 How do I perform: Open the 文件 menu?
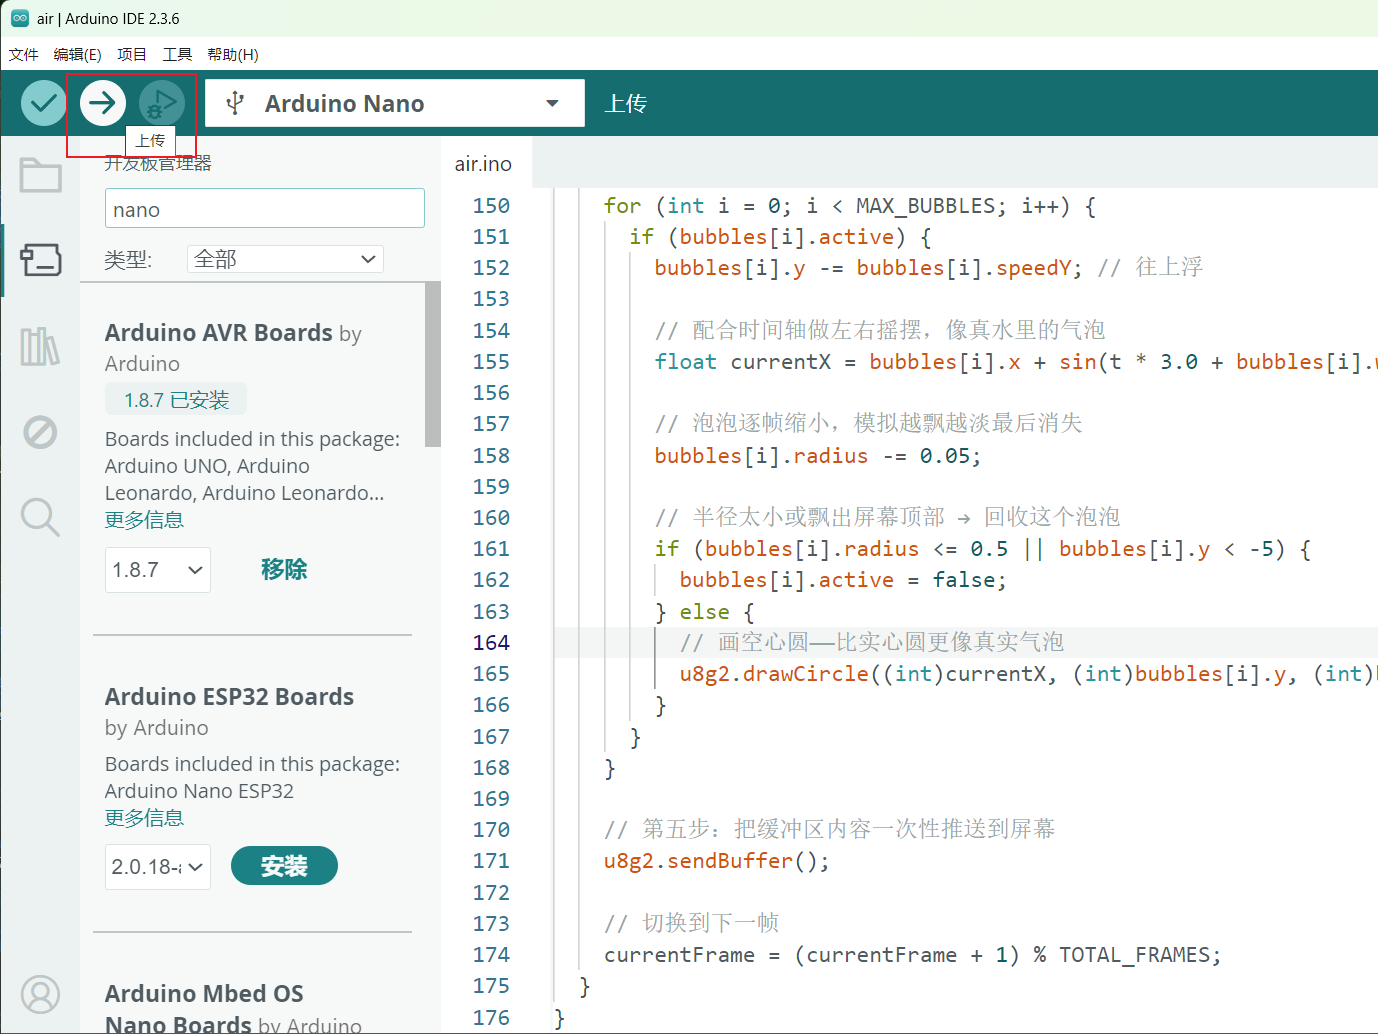coord(24,54)
